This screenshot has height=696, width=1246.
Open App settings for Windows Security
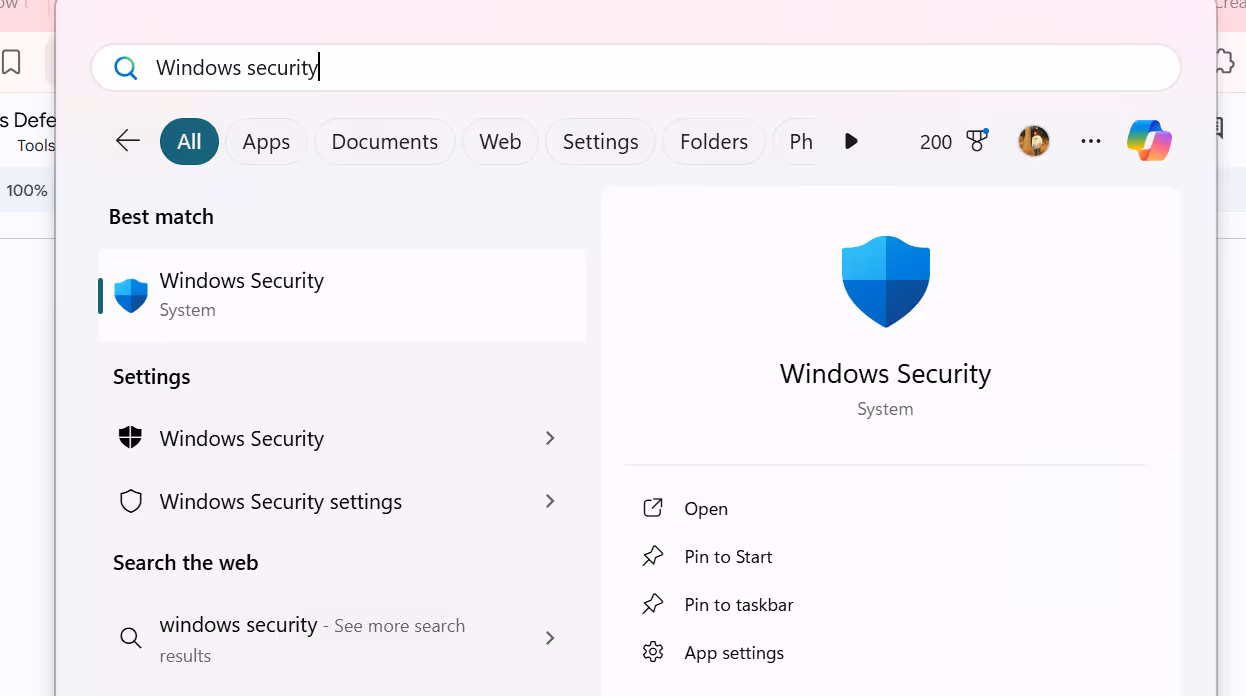[734, 652]
